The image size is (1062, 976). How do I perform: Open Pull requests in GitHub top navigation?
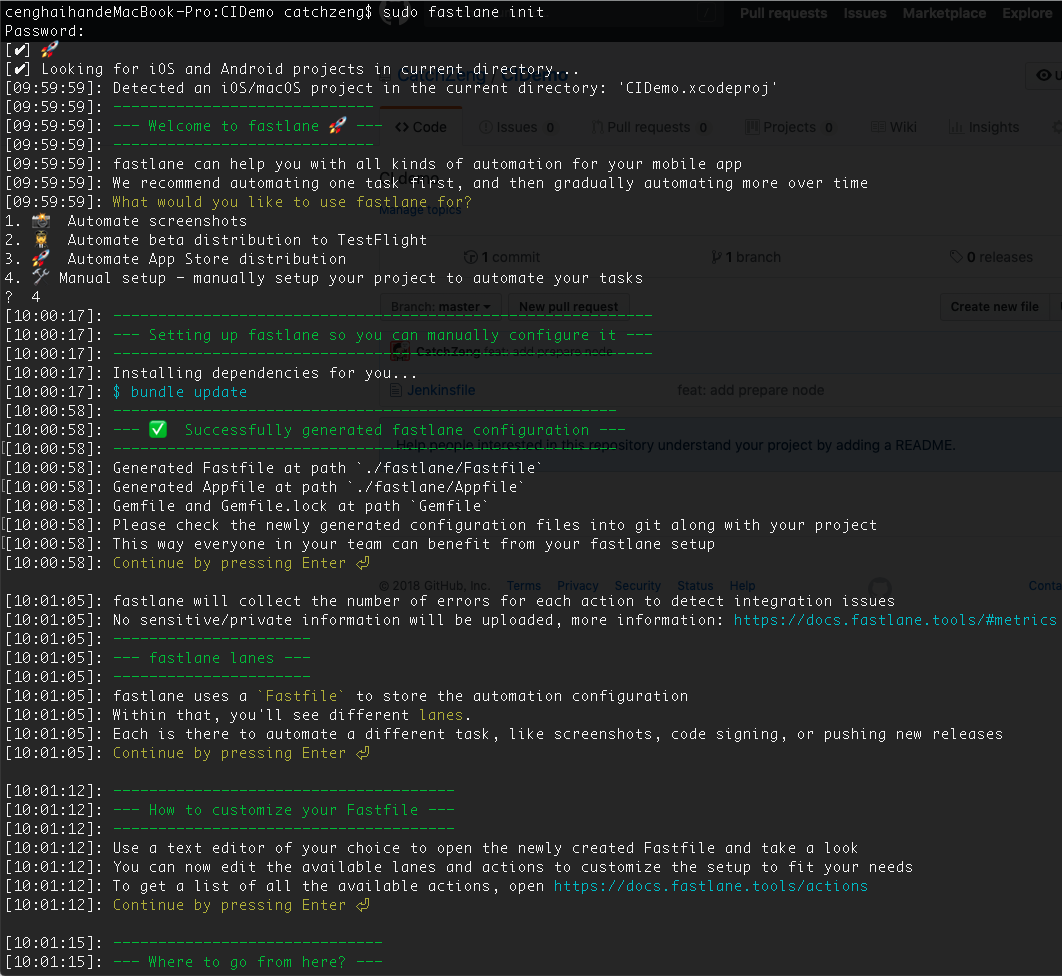coord(783,13)
